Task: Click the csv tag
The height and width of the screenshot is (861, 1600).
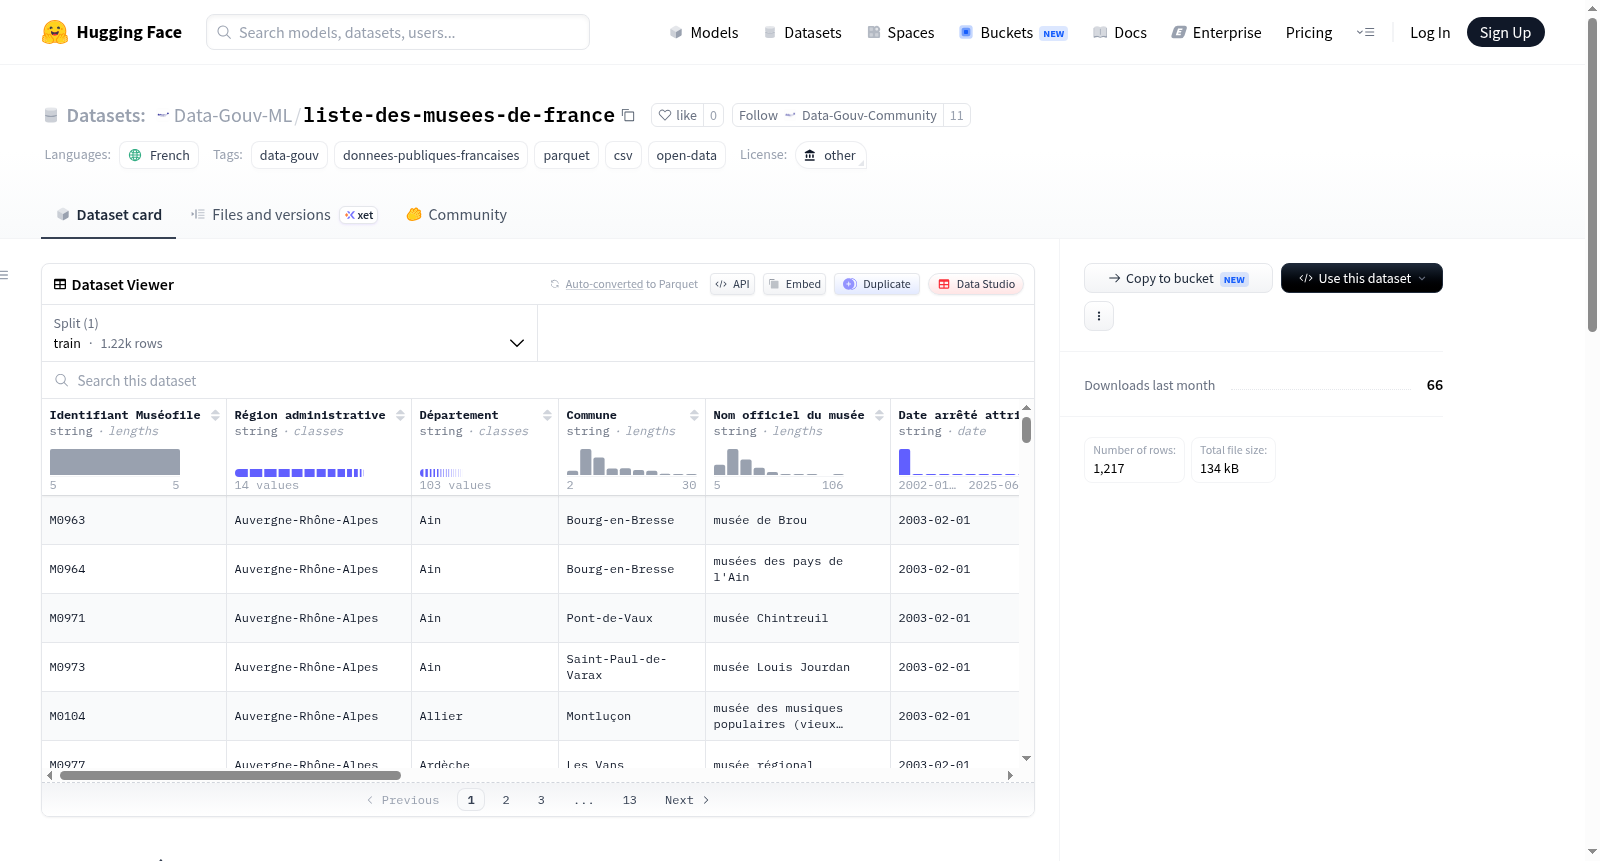Action: pyautogui.click(x=623, y=155)
